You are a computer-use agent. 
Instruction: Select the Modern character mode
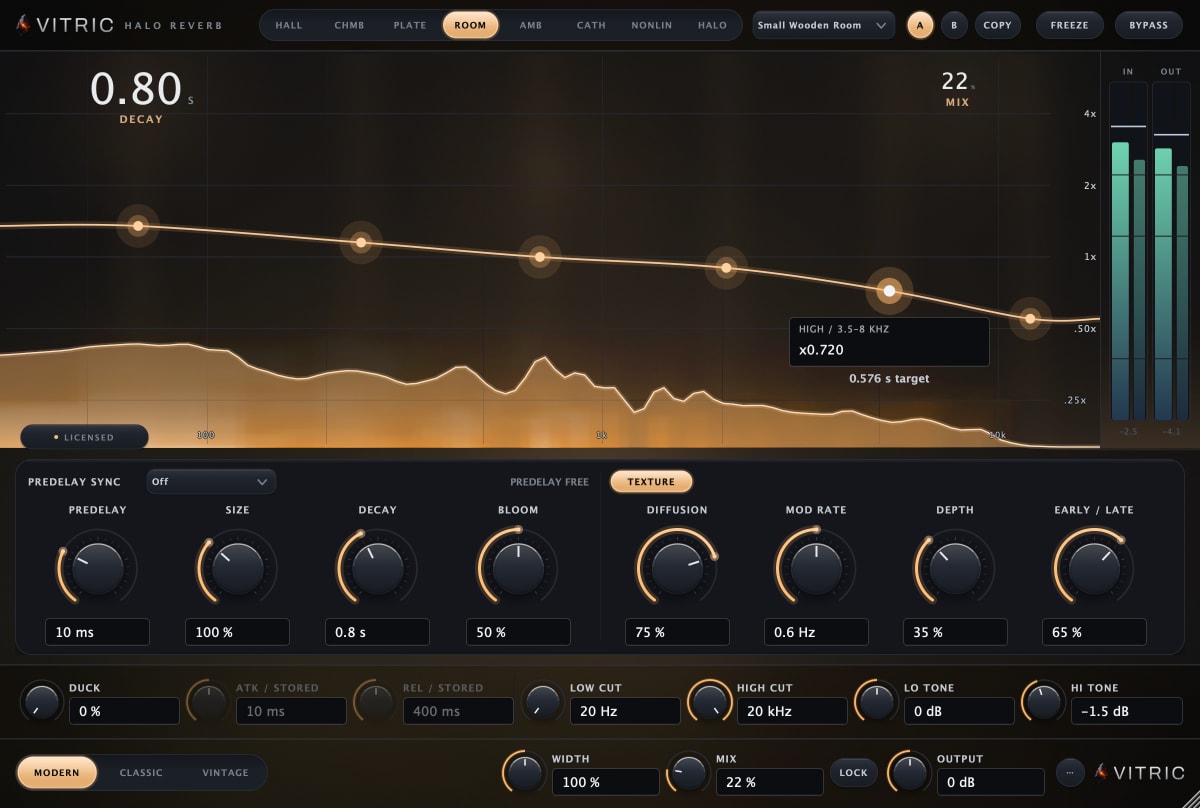[x=57, y=772]
